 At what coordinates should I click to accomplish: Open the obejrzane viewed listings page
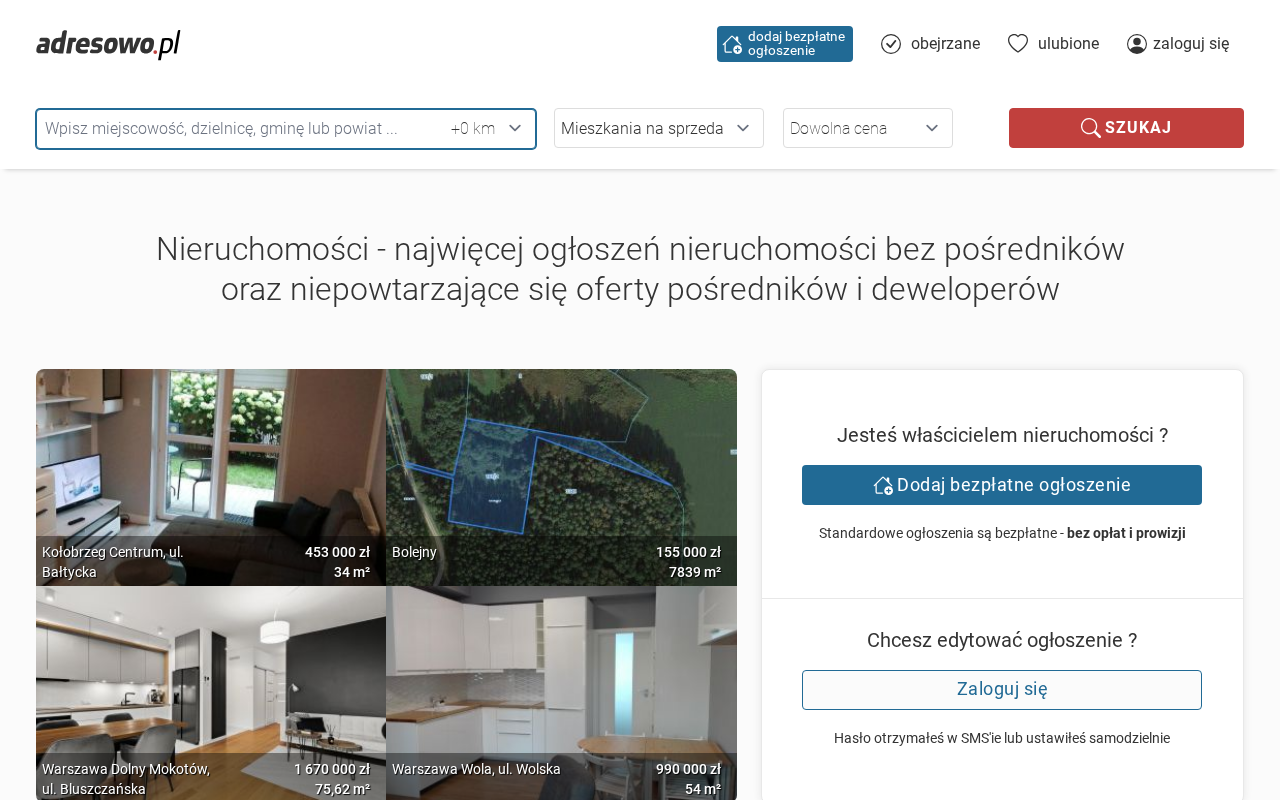[944, 44]
